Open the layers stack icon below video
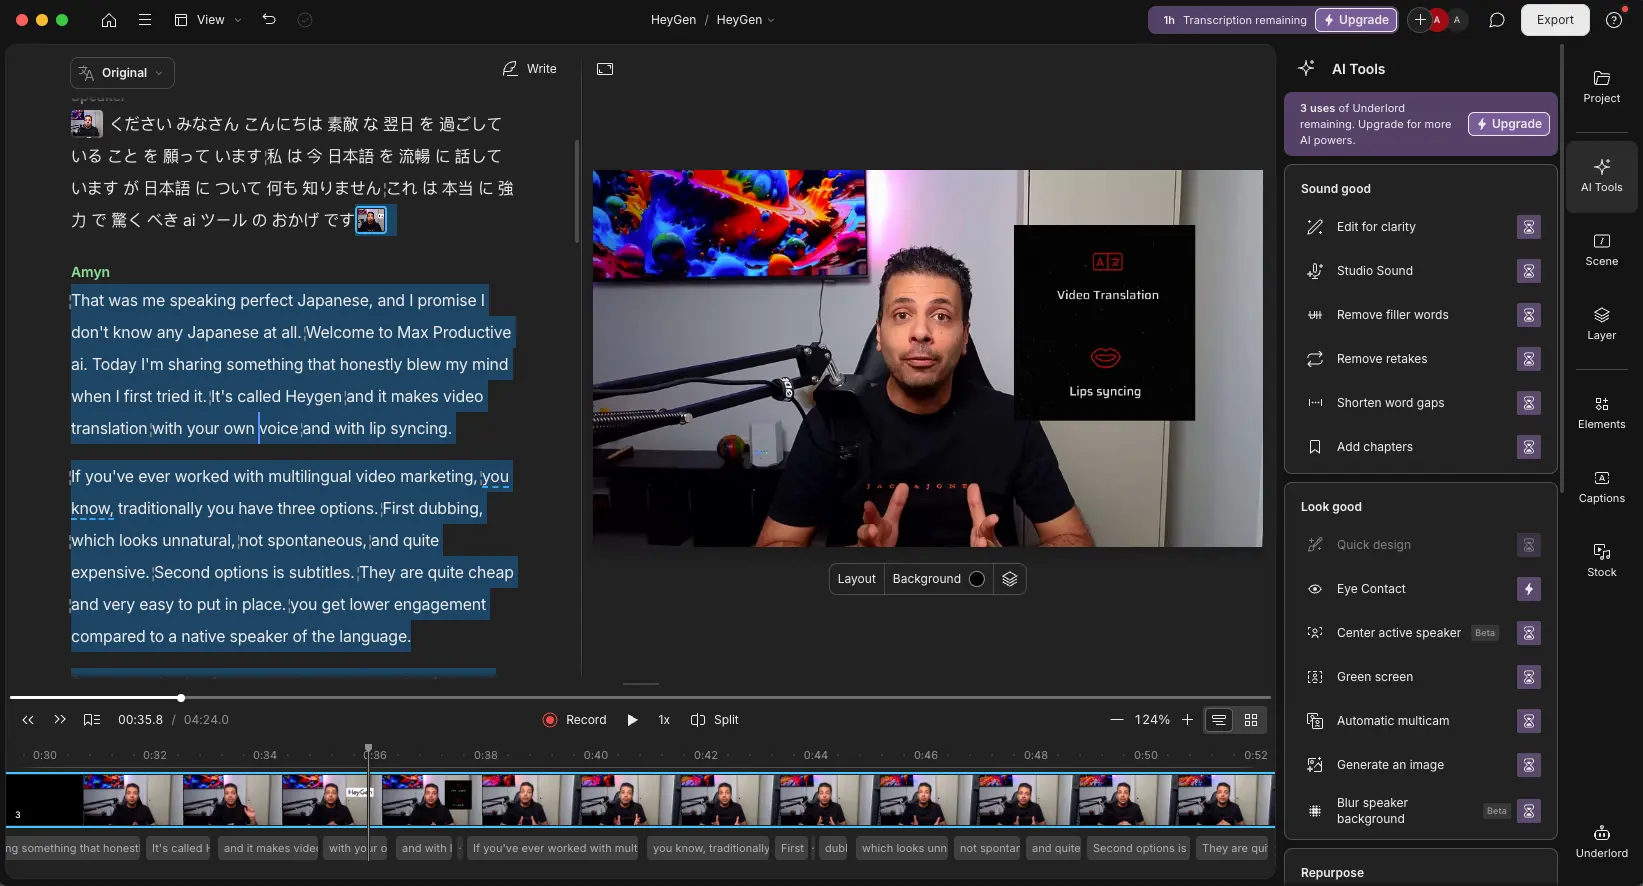Screen dimensions: 1643x886 click(1009, 579)
